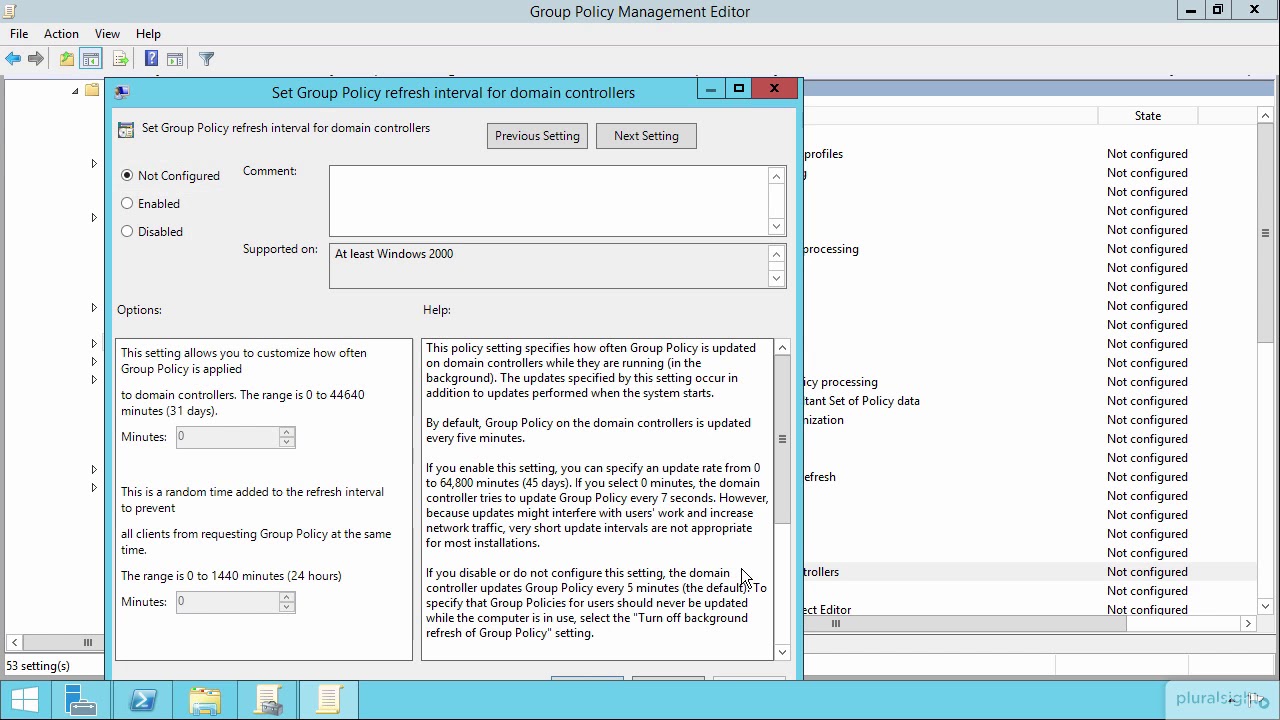Screen dimensions: 1280x720
Task: Click the settings list vertical scrollbar thumb
Action: [x=1265, y=233]
